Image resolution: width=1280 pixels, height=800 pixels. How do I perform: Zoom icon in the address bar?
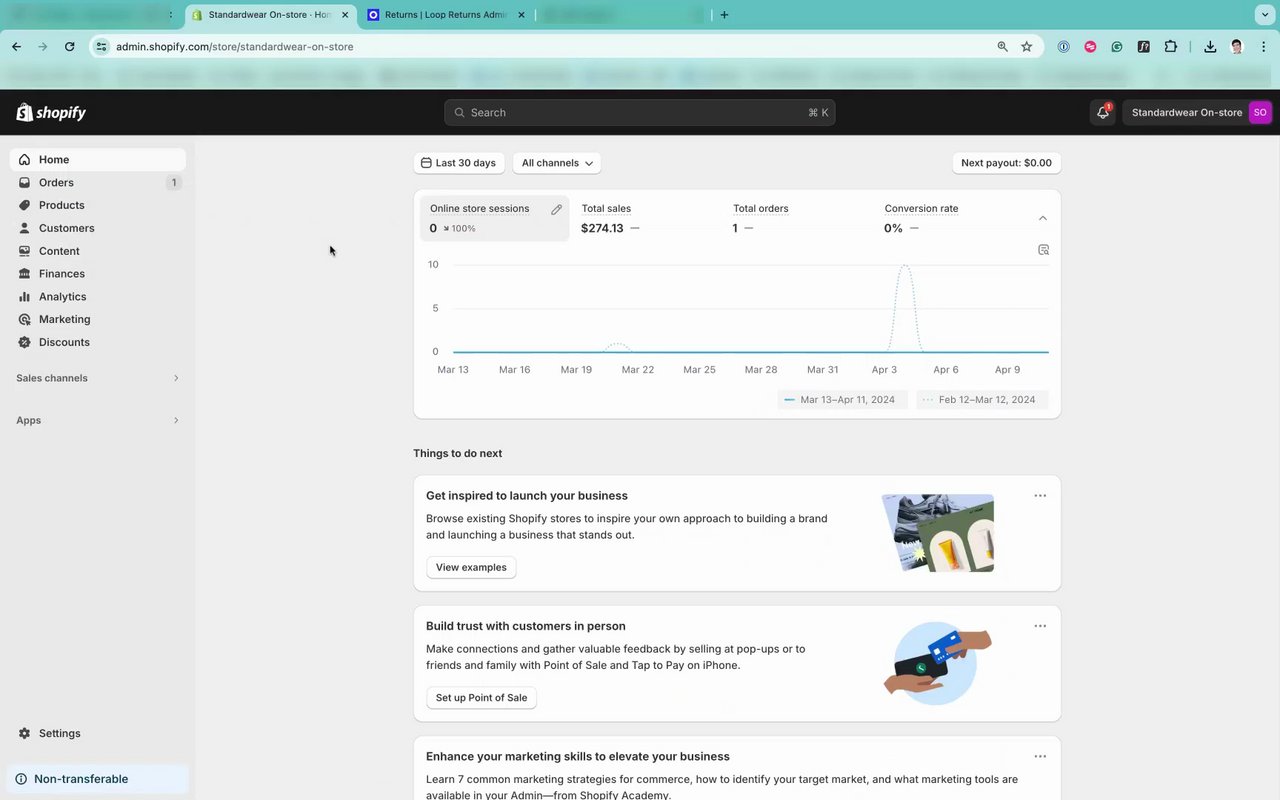[x=1002, y=46]
